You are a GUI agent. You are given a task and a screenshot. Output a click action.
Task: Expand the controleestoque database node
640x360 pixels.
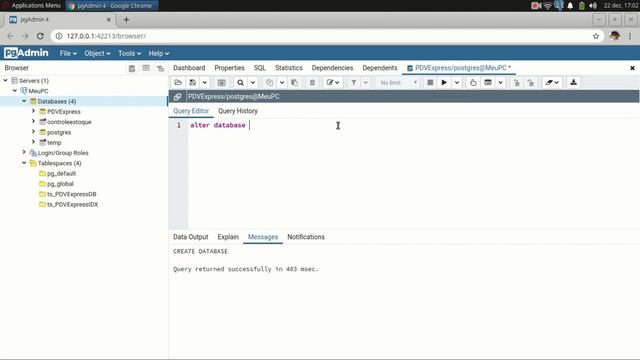[x=33, y=121]
